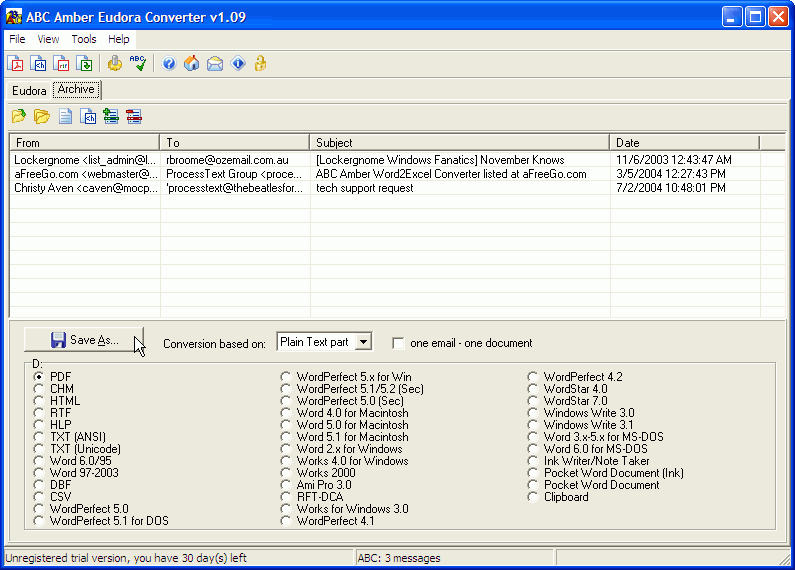The width and height of the screenshot is (795, 570).
Task: Open the File menu
Action: (17, 39)
